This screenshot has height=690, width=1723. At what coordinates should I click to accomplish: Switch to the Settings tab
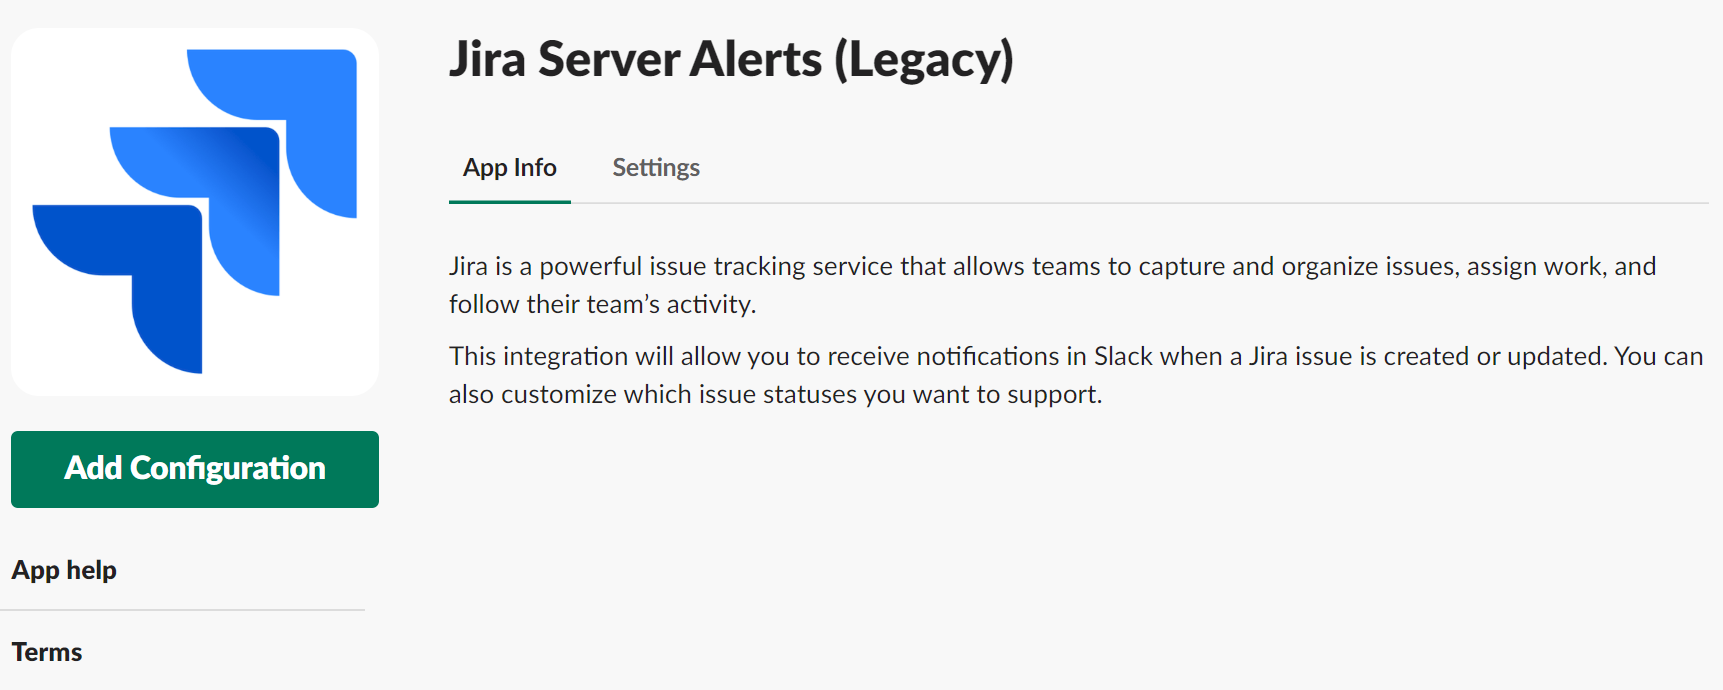(x=655, y=167)
